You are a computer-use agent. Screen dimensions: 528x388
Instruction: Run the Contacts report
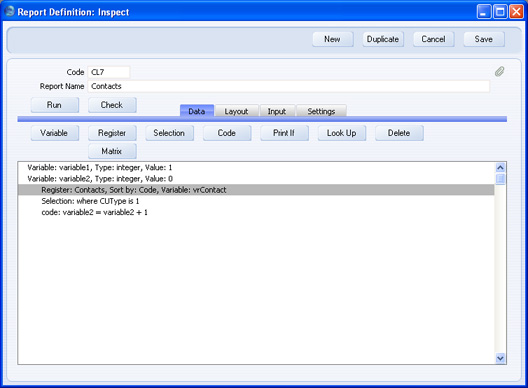coord(55,105)
